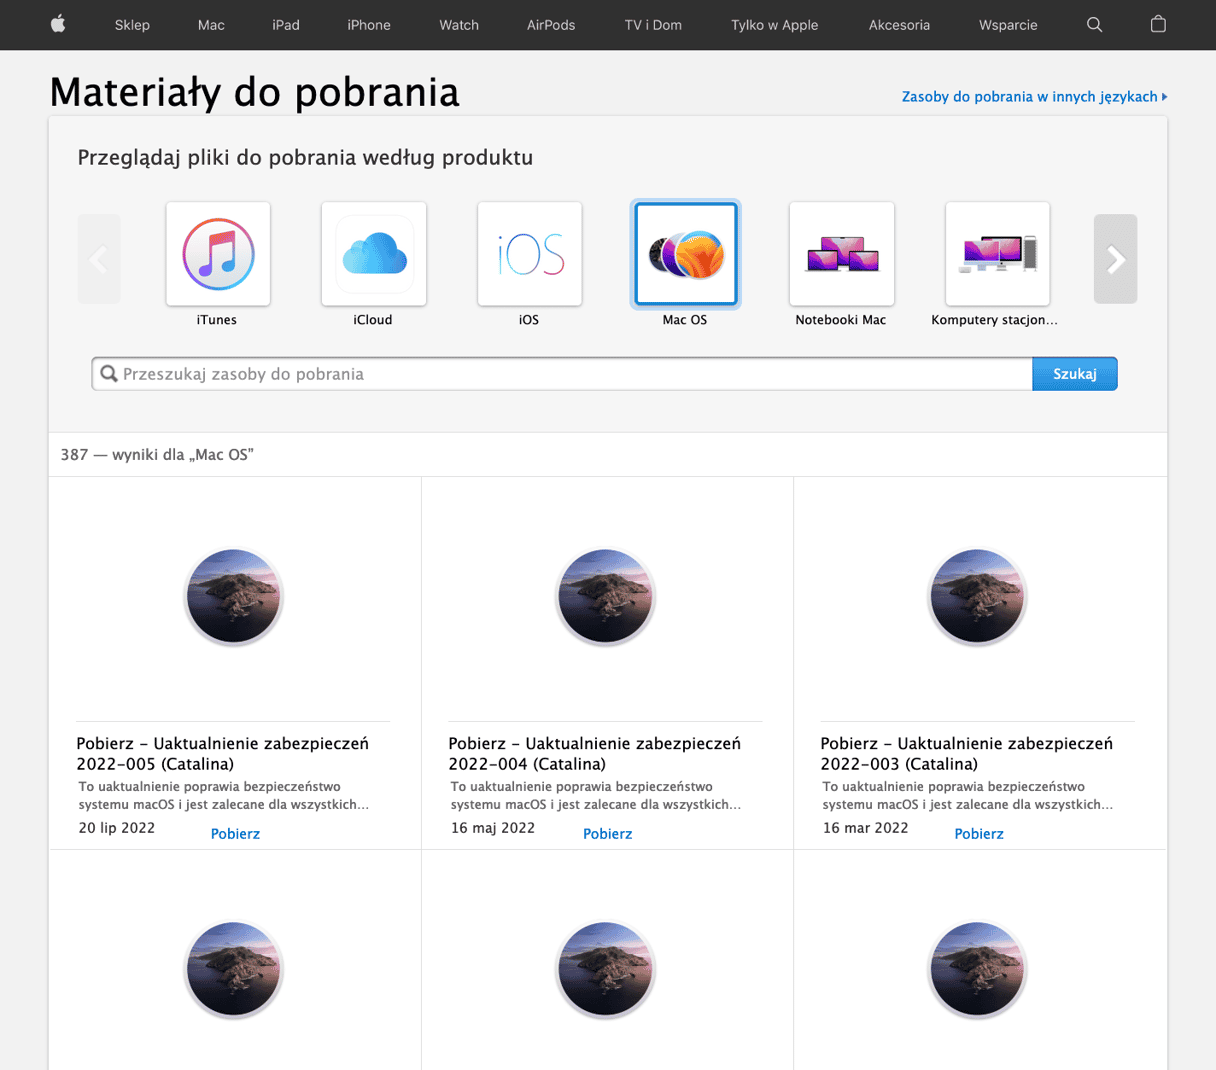Open Akcesoria in the navigation bar
This screenshot has height=1070, width=1216.
899,25
